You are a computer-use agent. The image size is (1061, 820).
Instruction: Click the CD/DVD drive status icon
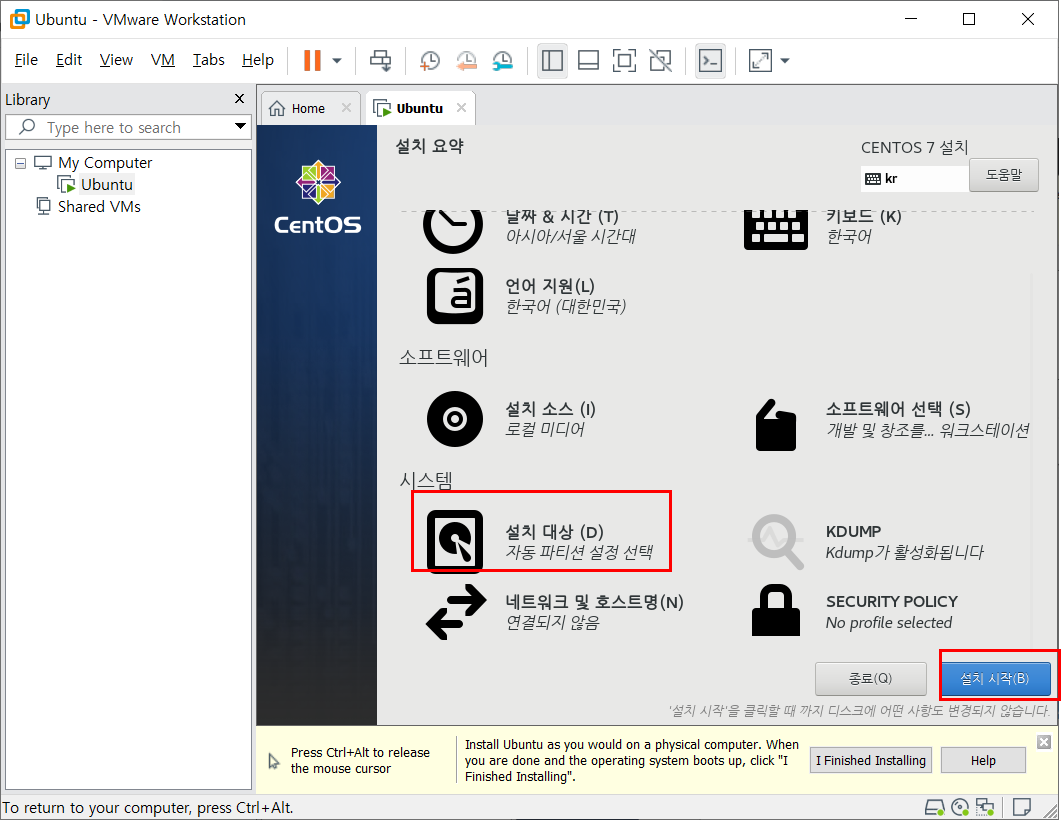(x=960, y=807)
